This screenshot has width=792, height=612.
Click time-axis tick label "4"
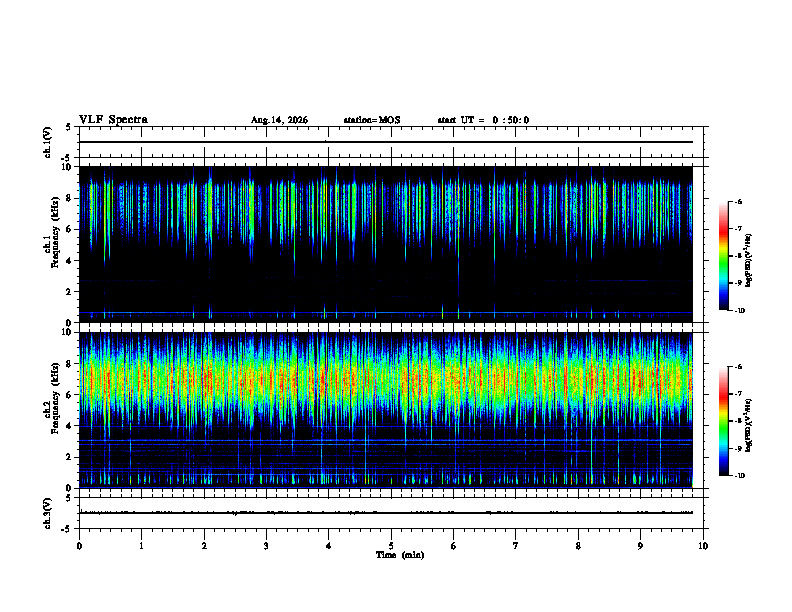pos(329,546)
